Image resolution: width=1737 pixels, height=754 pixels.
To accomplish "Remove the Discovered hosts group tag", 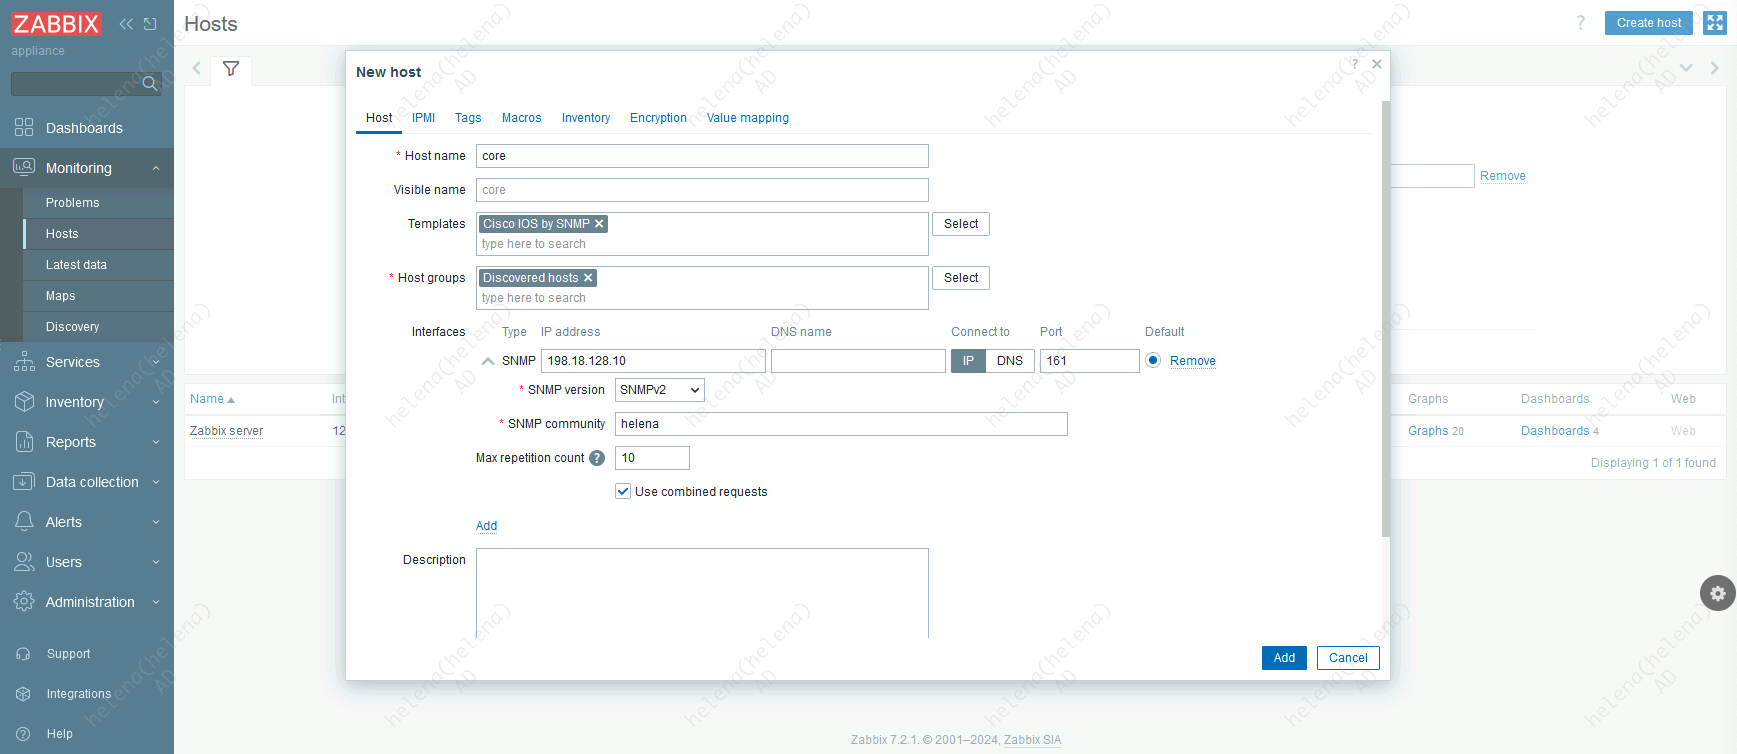I will pos(588,278).
